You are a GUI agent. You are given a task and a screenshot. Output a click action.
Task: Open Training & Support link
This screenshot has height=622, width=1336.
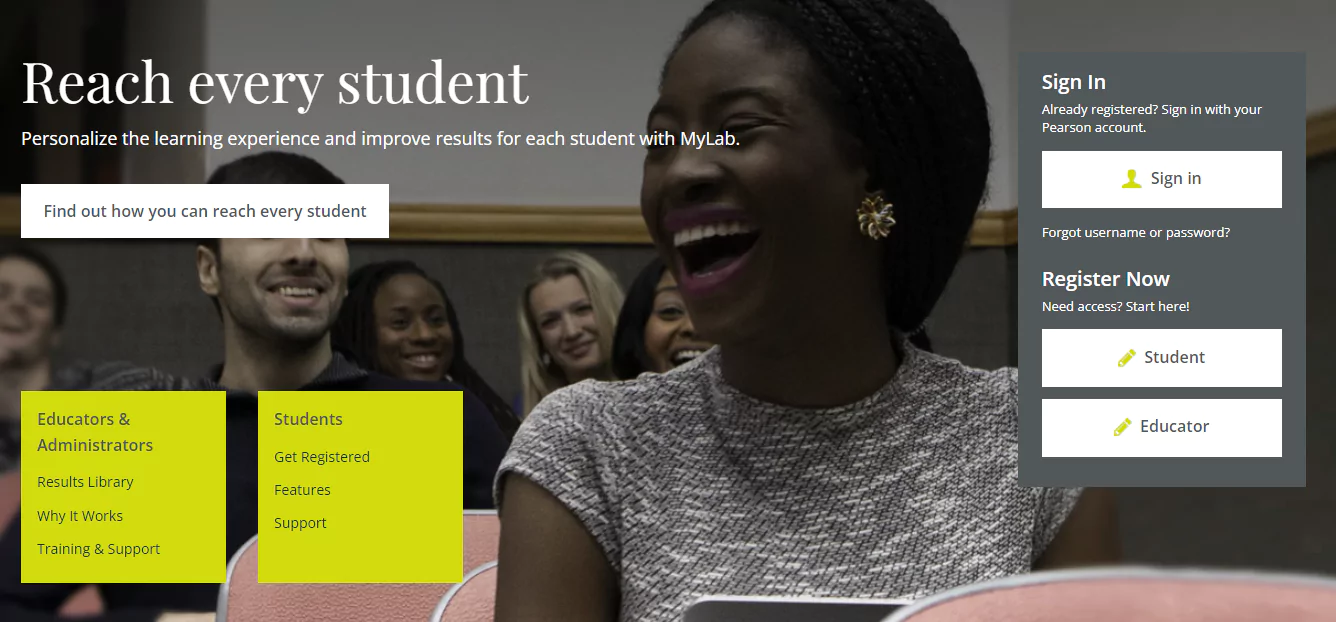click(x=99, y=549)
